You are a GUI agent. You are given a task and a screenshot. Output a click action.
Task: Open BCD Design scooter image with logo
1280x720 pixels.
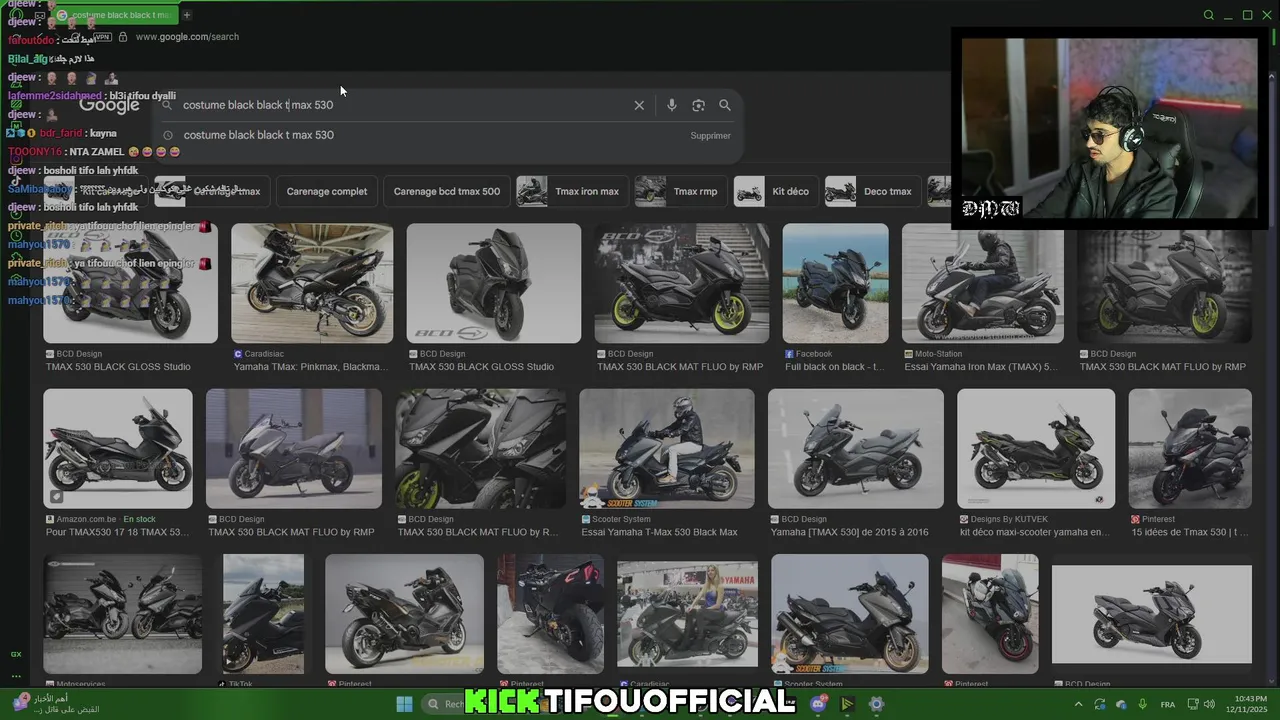tap(494, 283)
